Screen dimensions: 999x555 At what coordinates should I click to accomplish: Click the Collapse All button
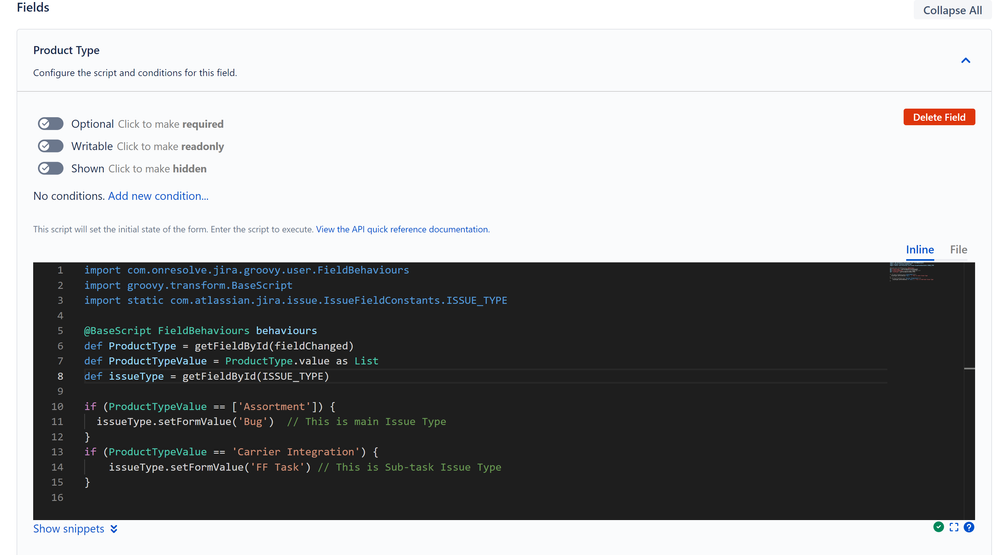tap(952, 10)
